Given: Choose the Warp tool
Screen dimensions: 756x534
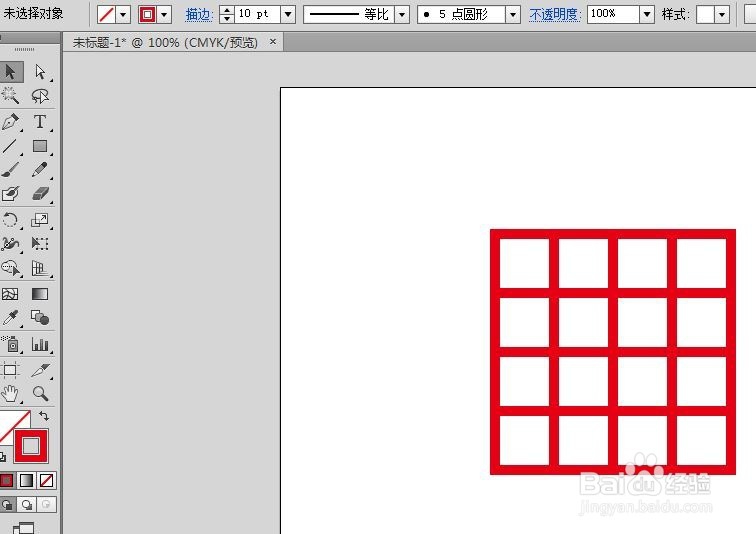Looking at the screenshot, I should [11, 244].
